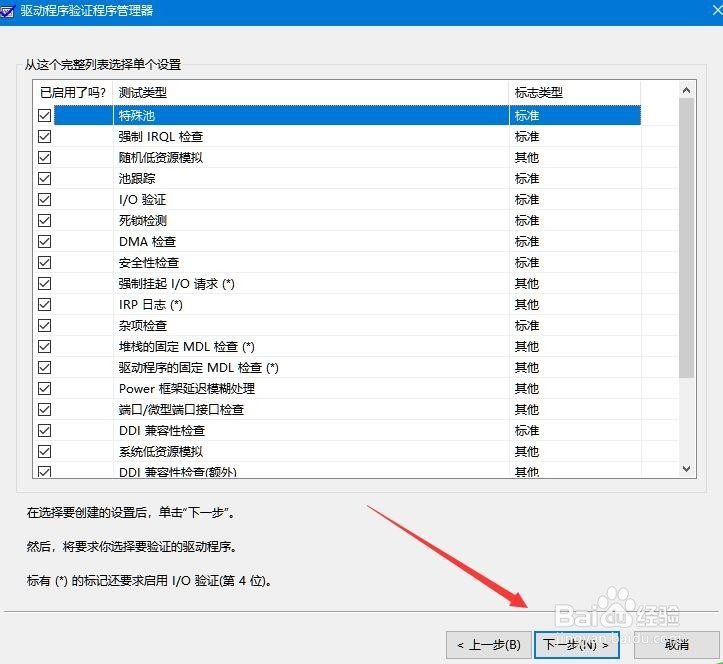Select the 安全性检查 row text

point(149,262)
